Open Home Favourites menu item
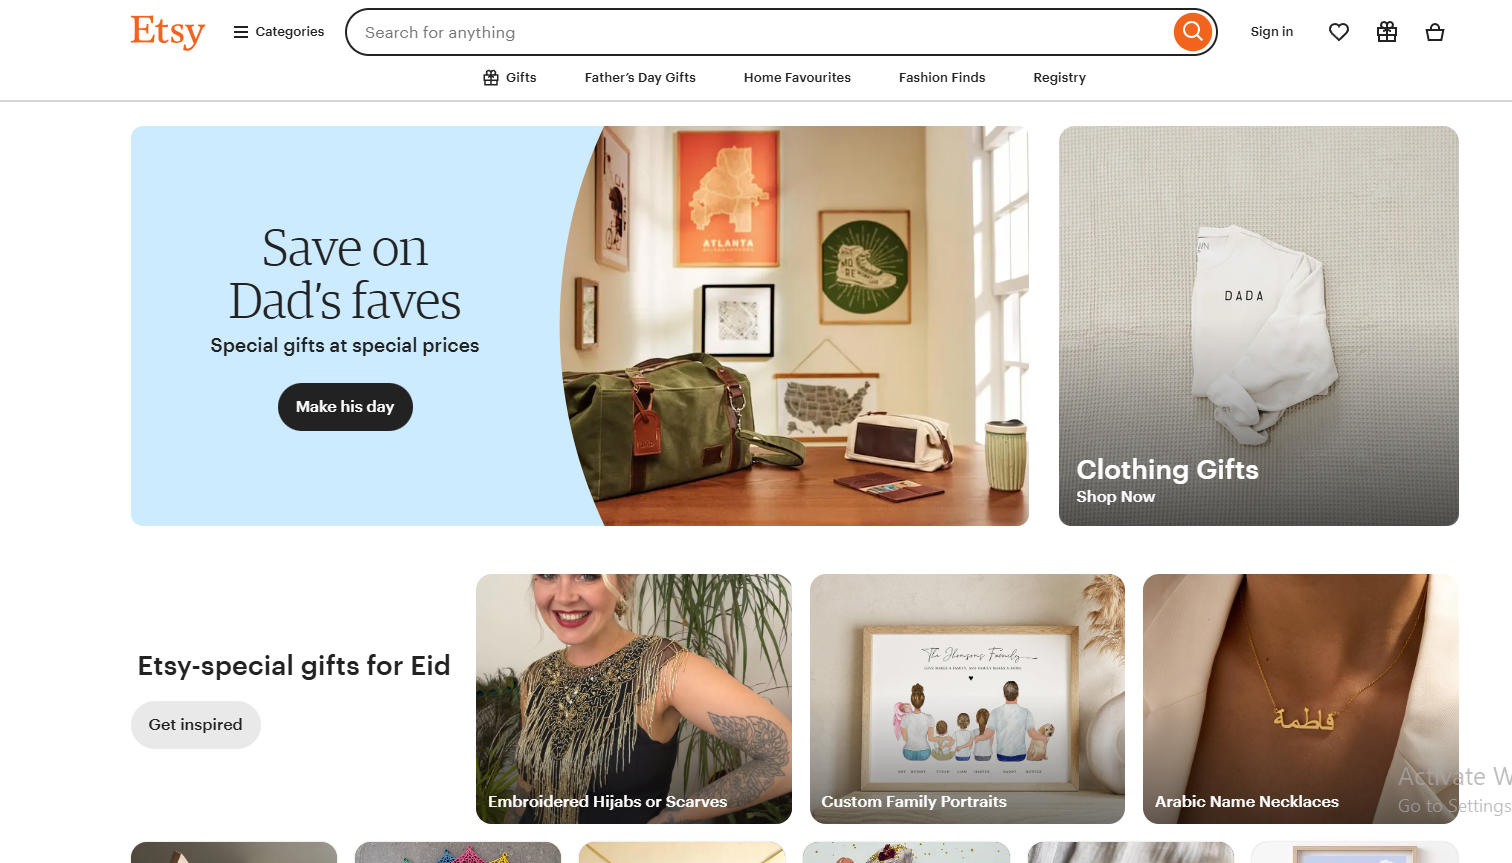The height and width of the screenshot is (863, 1512). pyautogui.click(x=797, y=78)
